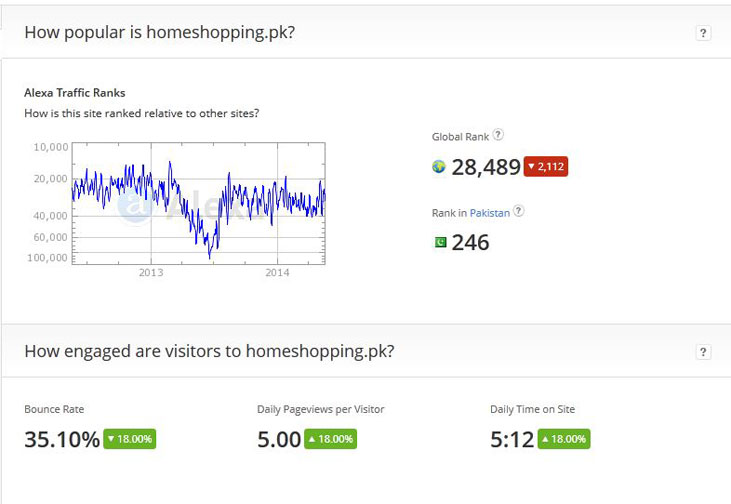This screenshot has width=731, height=504.
Task: Click green badge beside 5.00 pageviews
Action: 331,439
